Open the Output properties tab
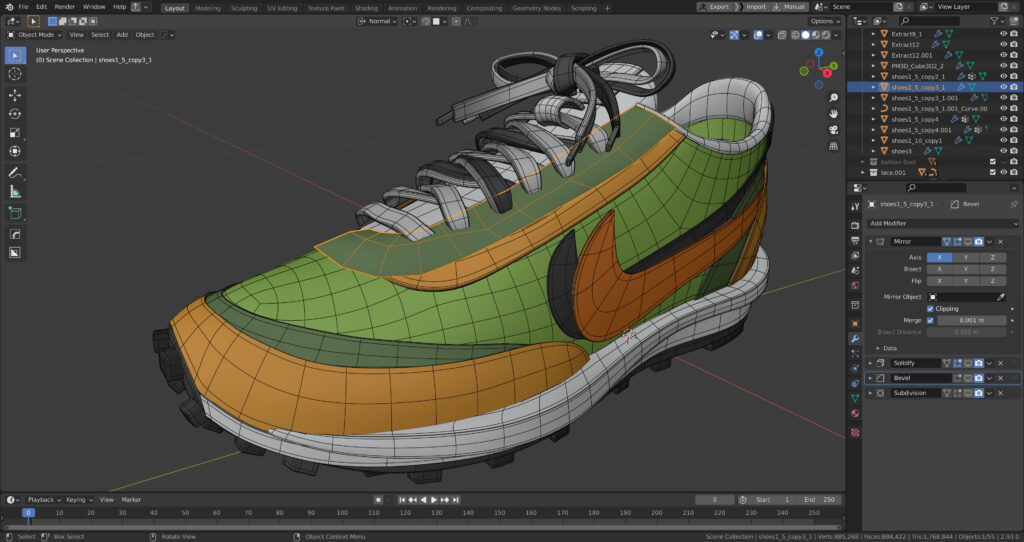Screen dimensions: 1024x542 coord(855,240)
